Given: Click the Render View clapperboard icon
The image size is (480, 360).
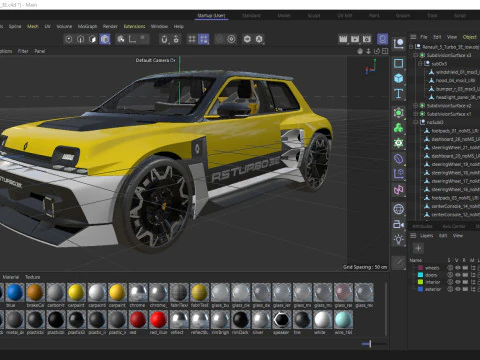Looking at the screenshot, I should (343, 39).
